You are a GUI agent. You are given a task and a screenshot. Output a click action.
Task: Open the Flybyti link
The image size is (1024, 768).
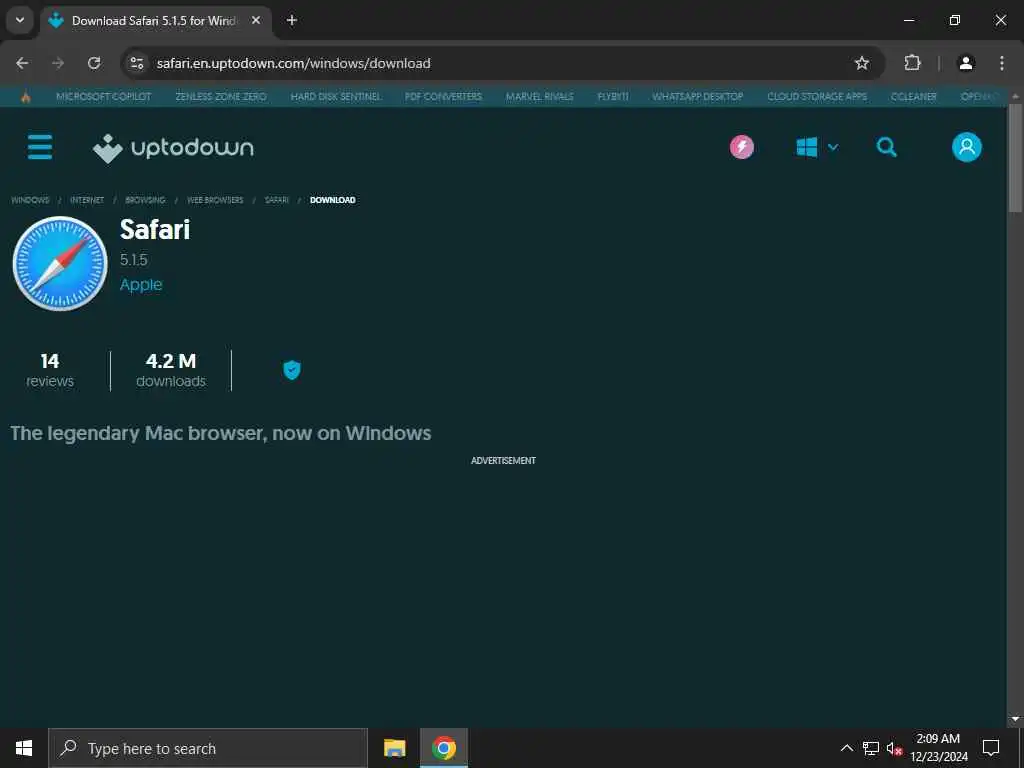click(x=613, y=97)
